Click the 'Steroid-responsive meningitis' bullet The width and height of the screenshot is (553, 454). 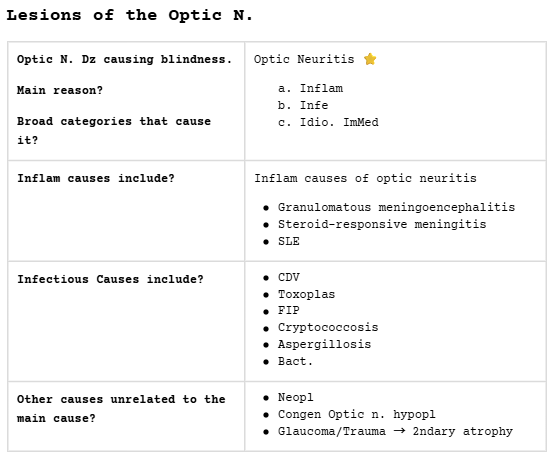click(x=382, y=224)
